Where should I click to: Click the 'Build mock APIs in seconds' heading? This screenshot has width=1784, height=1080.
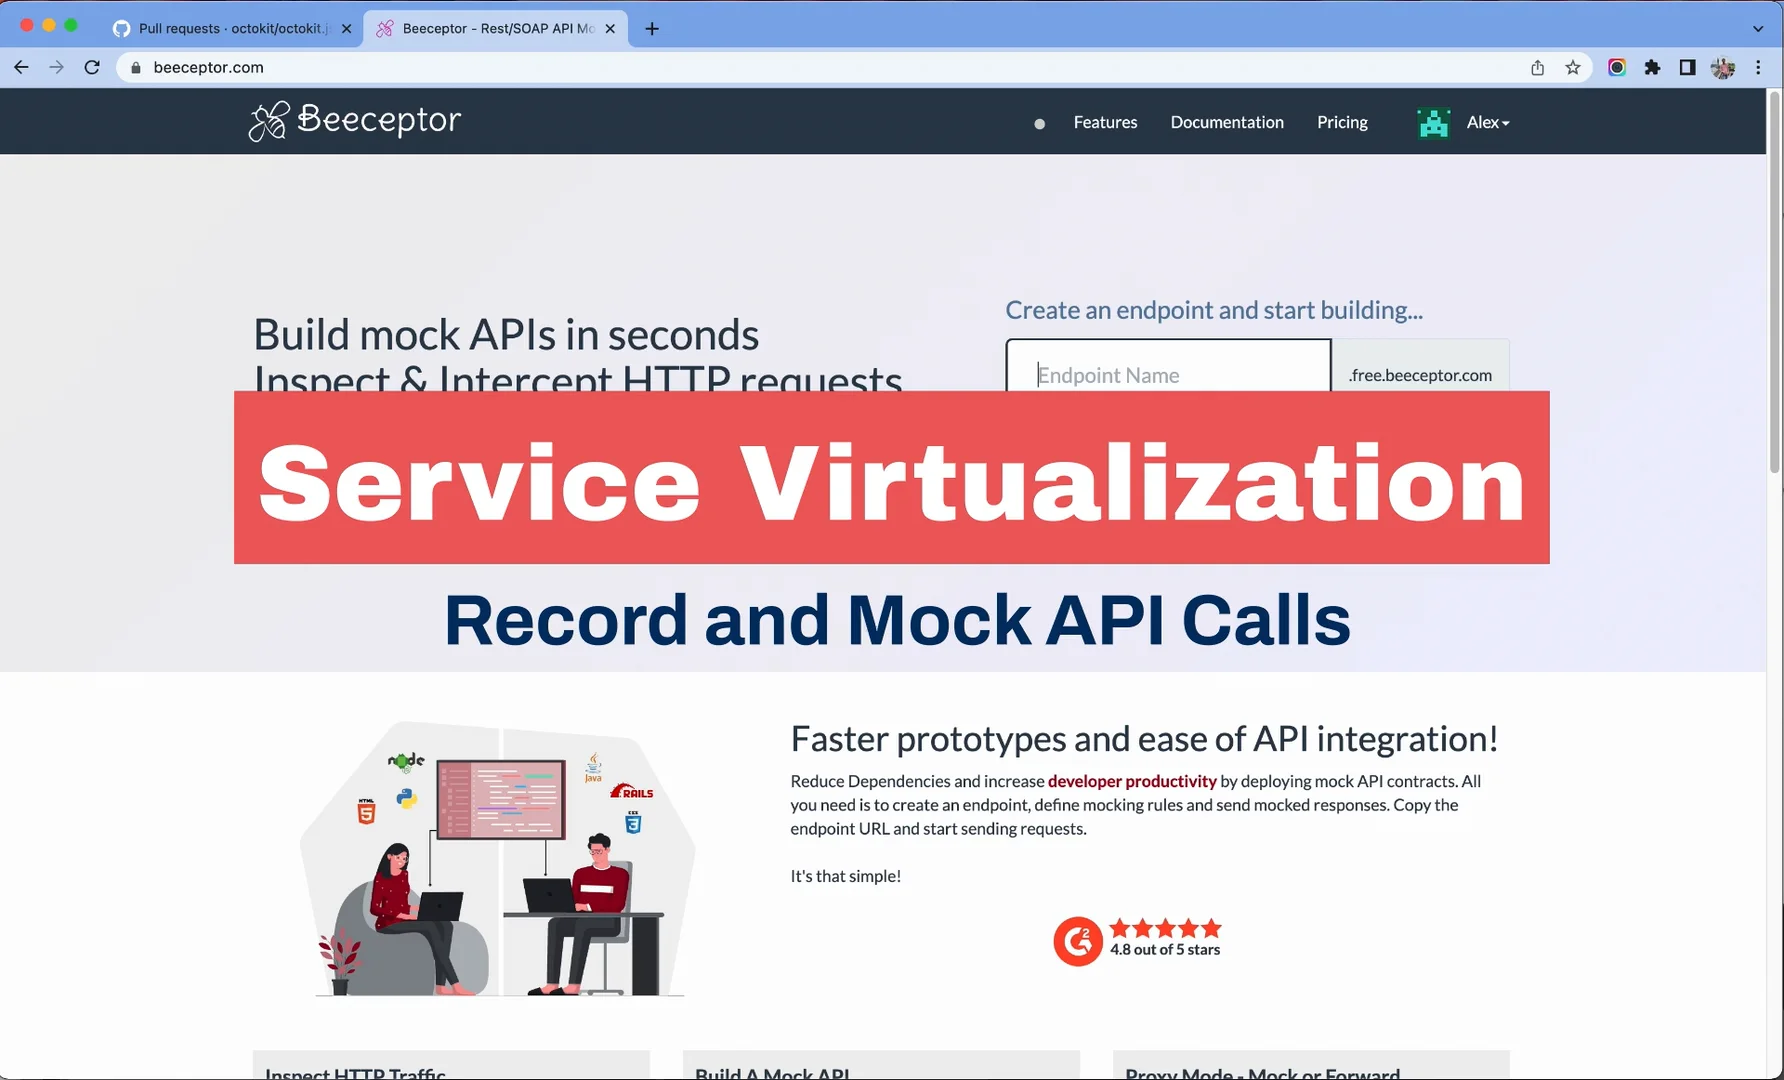(506, 334)
